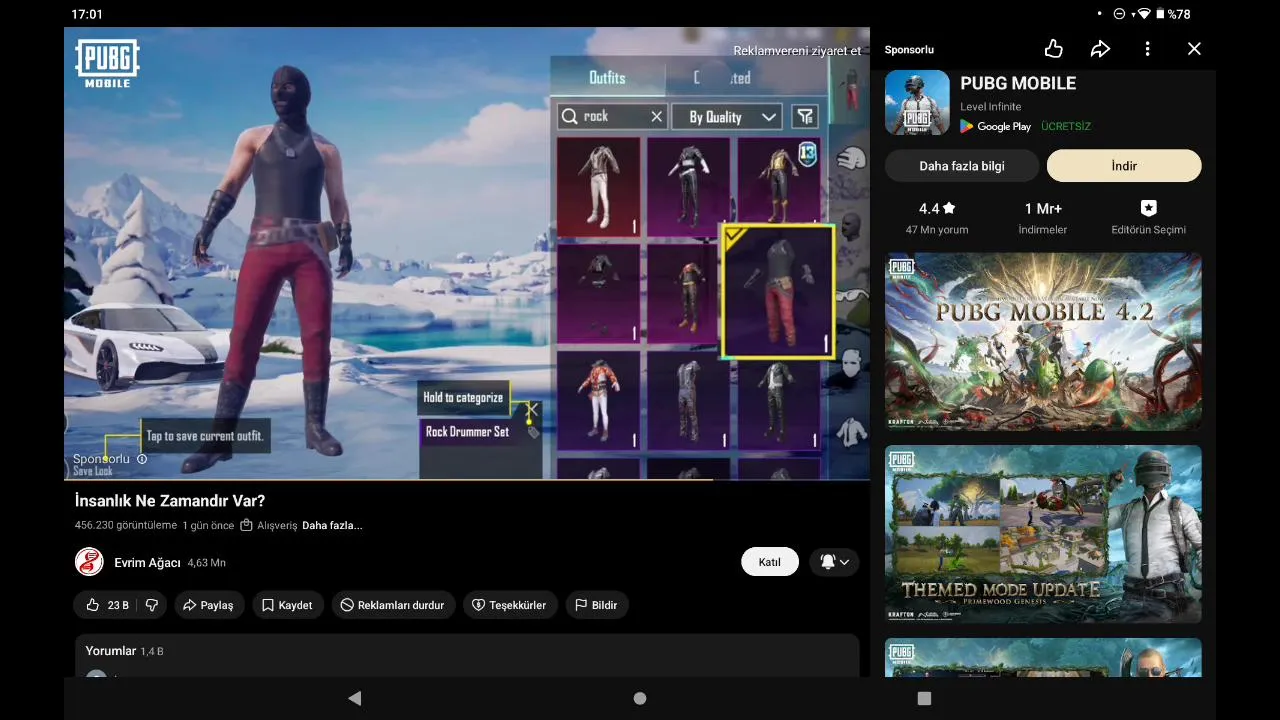The image size is (1280, 720).
Task: Open PUBG MOBILE 4.2 promo image
Action: point(1043,341)
